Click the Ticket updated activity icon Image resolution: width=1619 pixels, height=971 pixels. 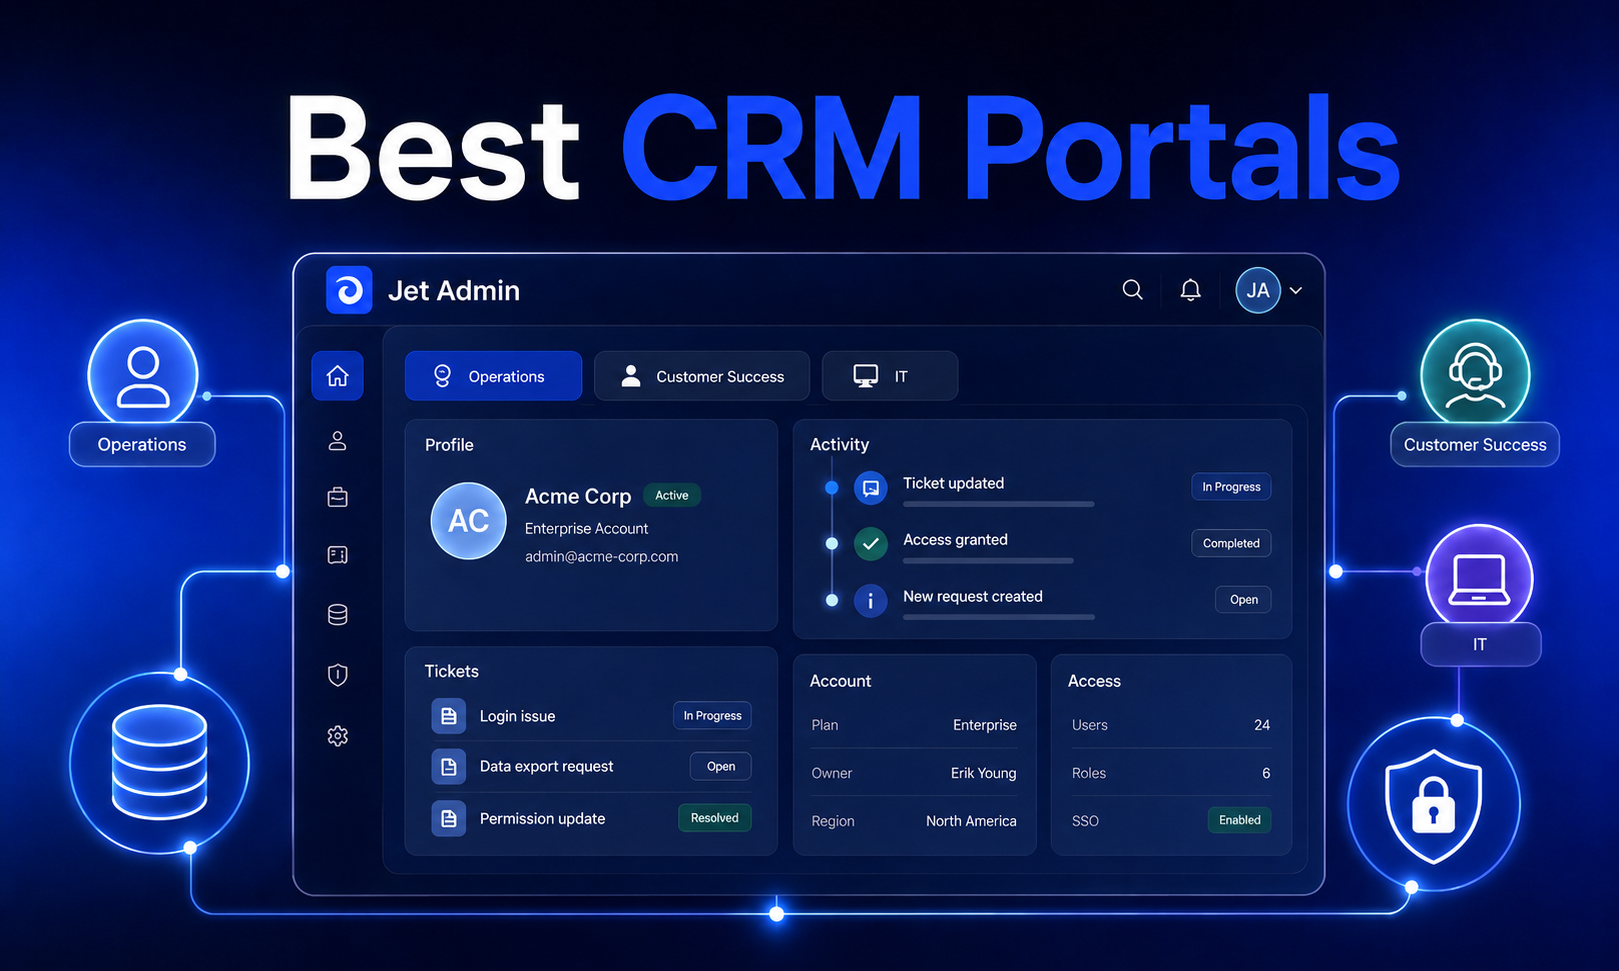click(871, 488)
